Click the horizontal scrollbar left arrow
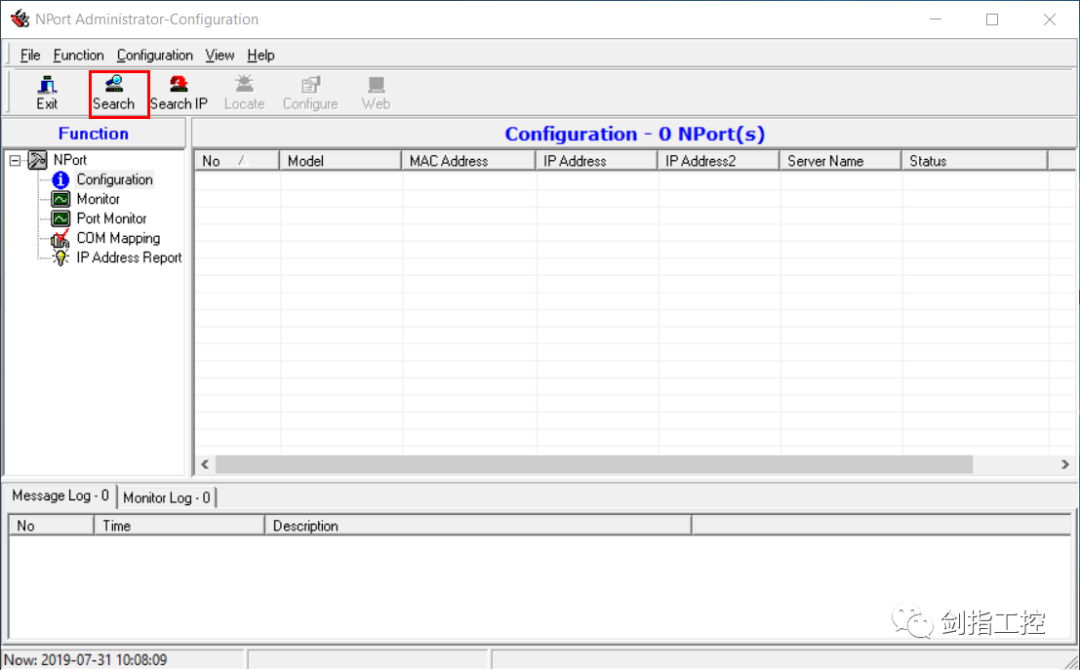 point(205,464)
